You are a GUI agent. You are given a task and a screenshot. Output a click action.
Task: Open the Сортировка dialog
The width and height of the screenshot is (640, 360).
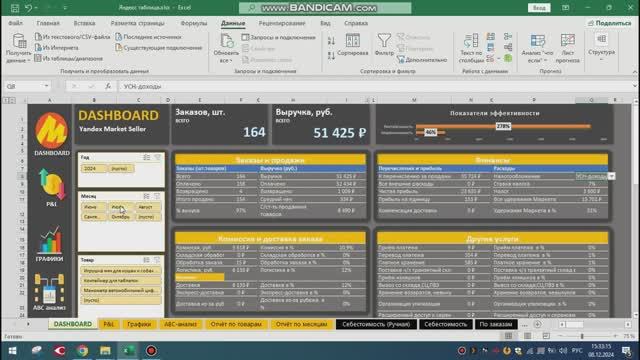click(353, 45)
